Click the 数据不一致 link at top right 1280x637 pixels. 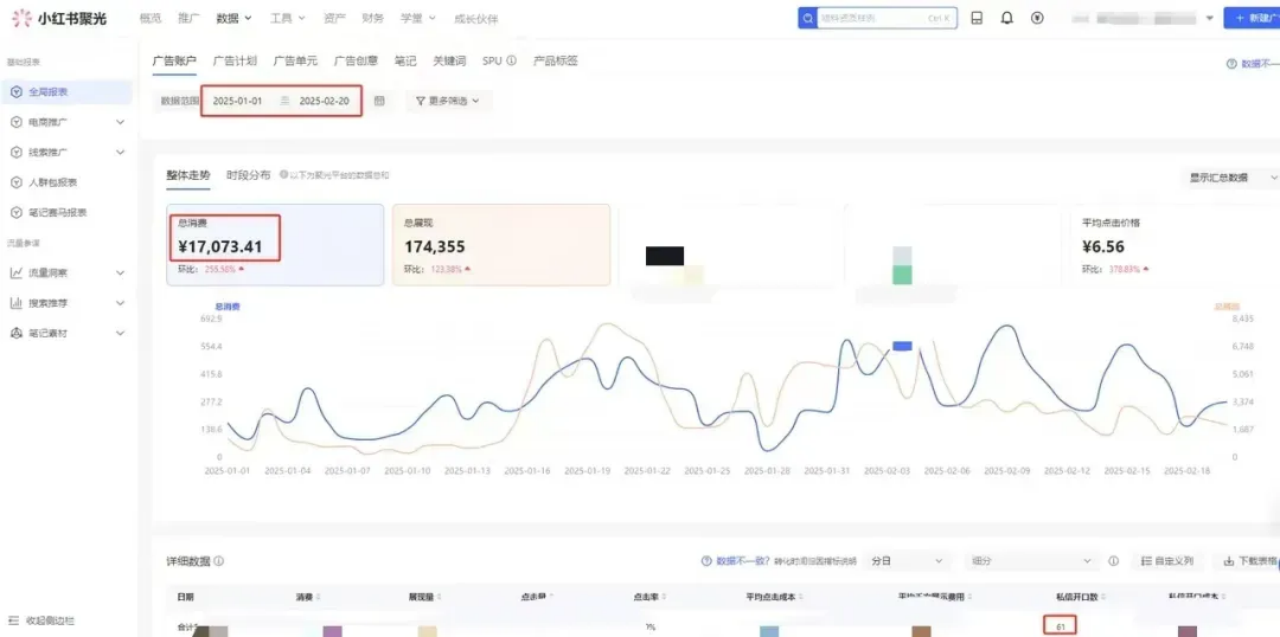[x=1260, y=63]
